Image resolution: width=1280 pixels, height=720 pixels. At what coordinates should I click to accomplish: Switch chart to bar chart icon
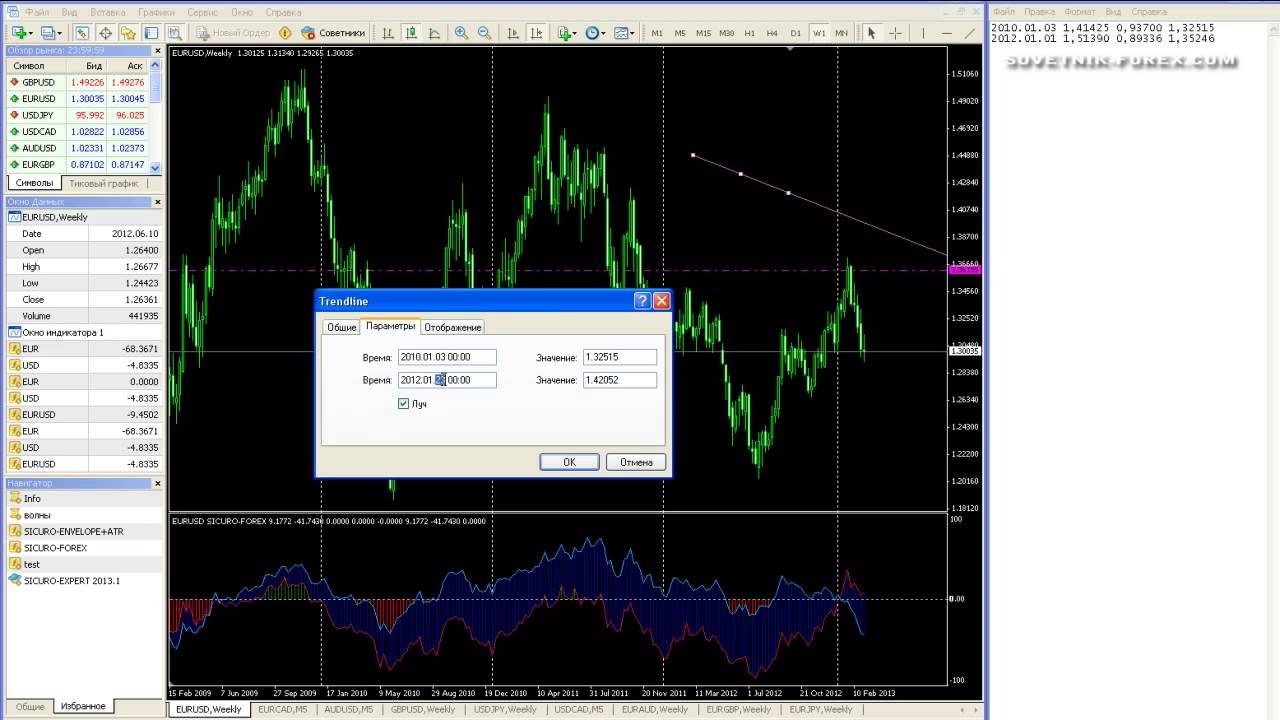(388, 33)
